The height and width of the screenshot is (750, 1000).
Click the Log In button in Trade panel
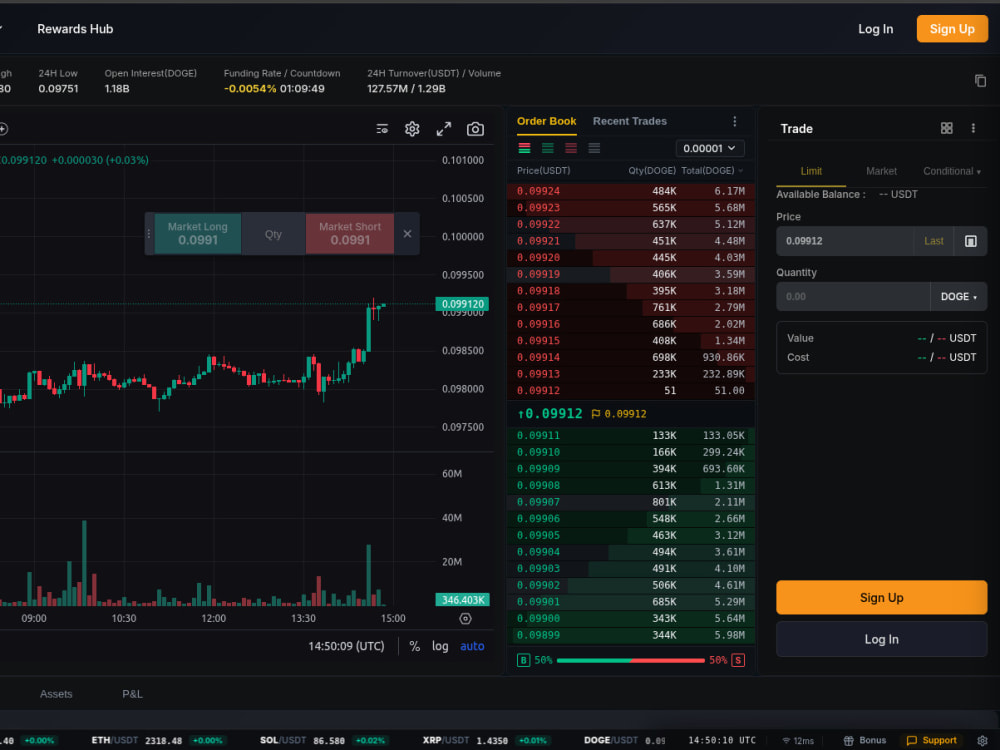click(x=881, y=639)
